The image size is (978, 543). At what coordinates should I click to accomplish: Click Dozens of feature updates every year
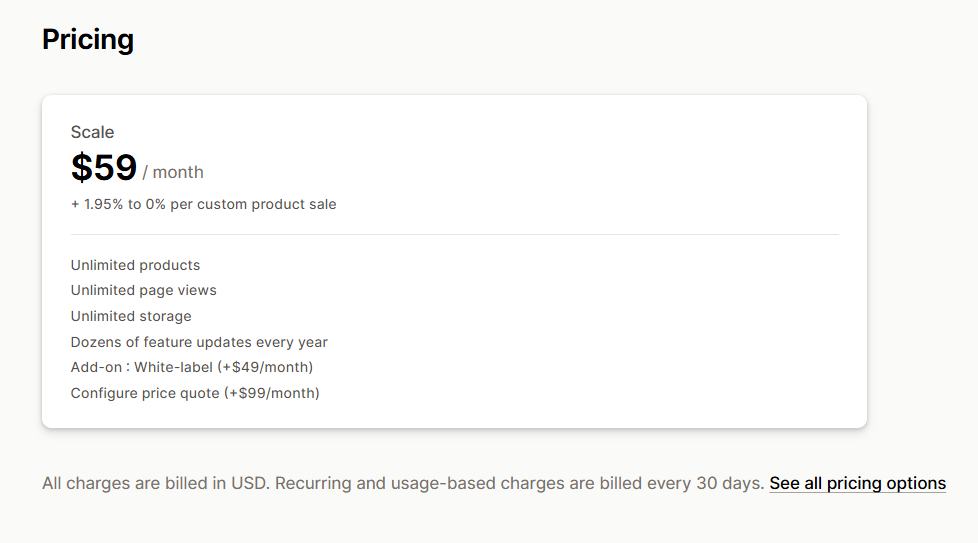[x=199, y=342]
